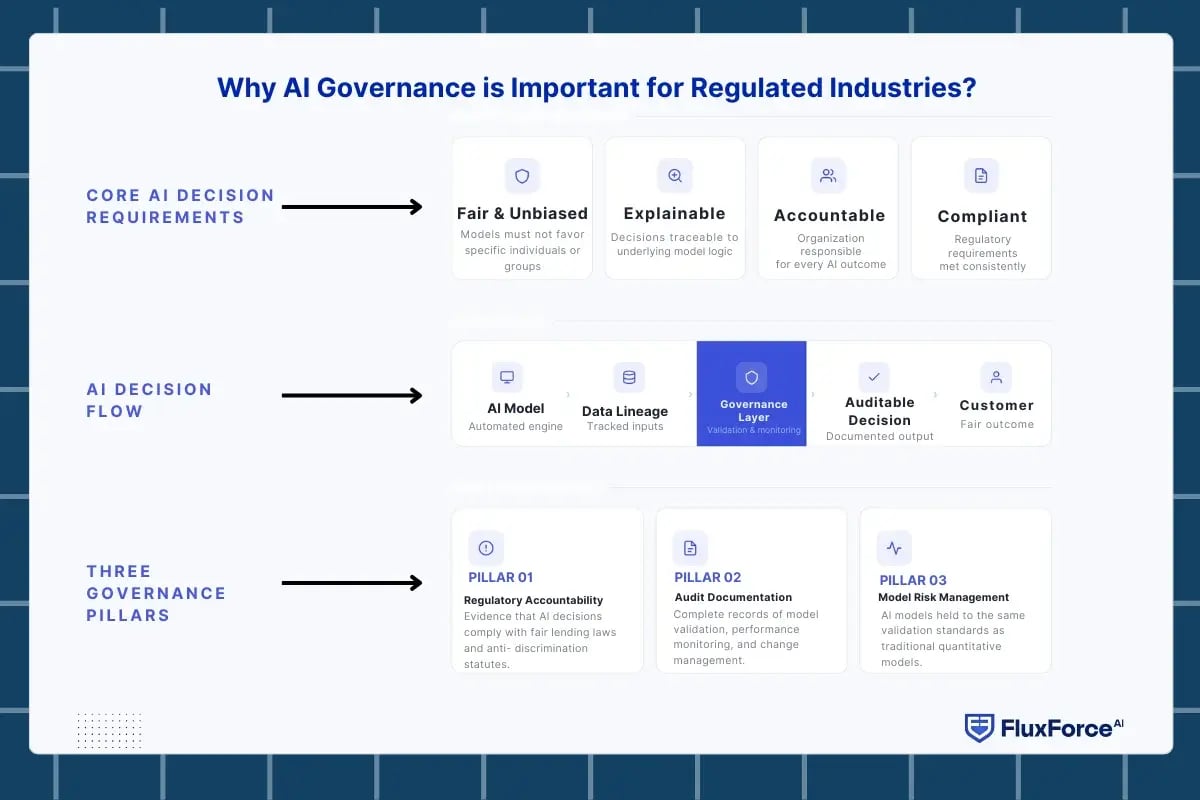
Task: Click the magnifier icon above Explainable
Action: [x=675, y=174]
